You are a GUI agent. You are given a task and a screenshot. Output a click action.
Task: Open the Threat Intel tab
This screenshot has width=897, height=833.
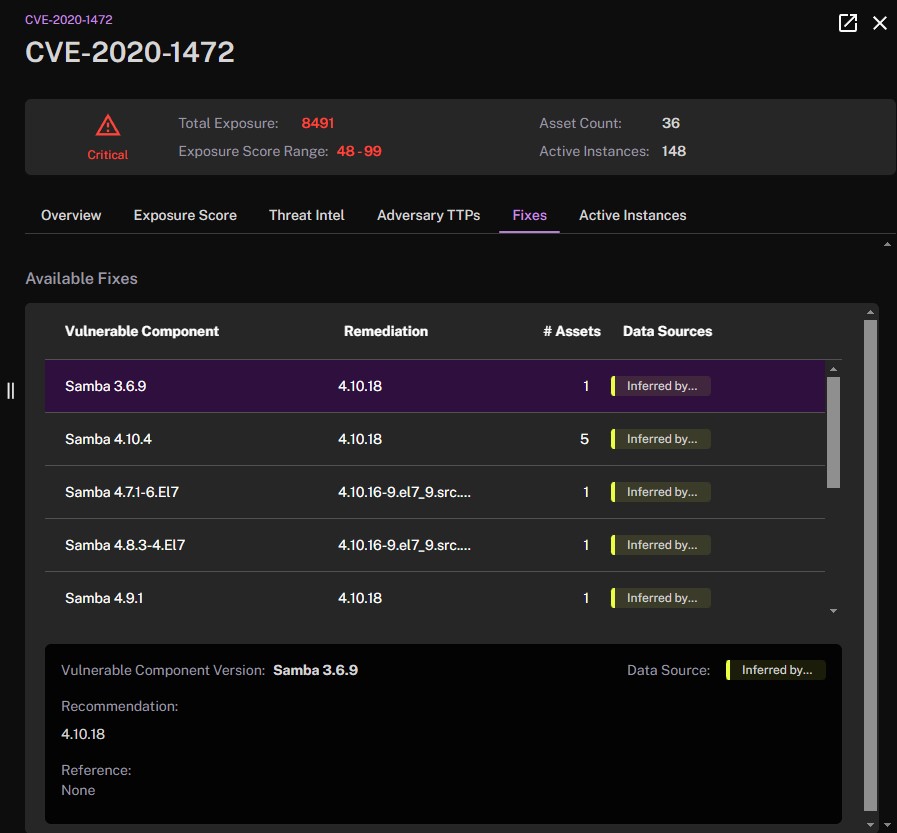tap(307, 215)
